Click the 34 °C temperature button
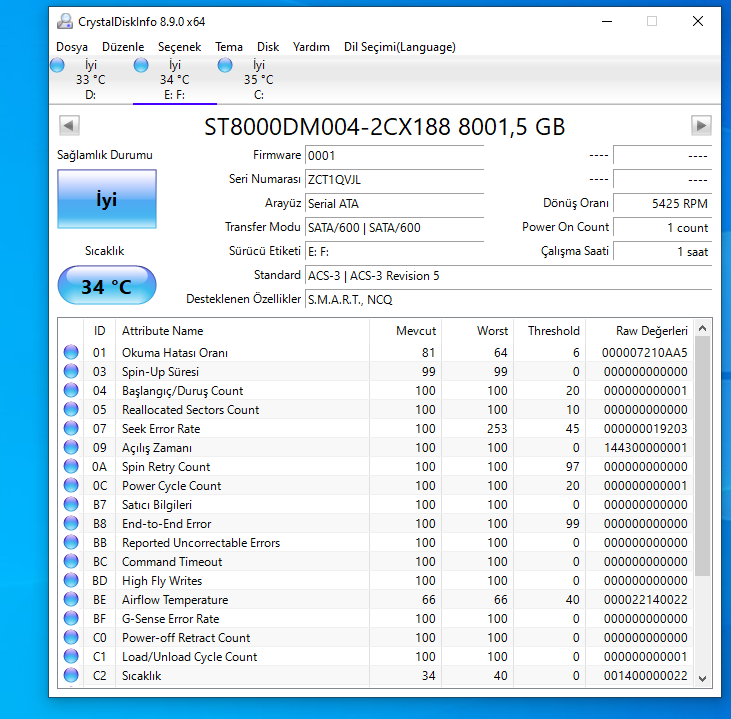Image resolution: width=731 pixels, height=719 pixels. tap(107, 285)
